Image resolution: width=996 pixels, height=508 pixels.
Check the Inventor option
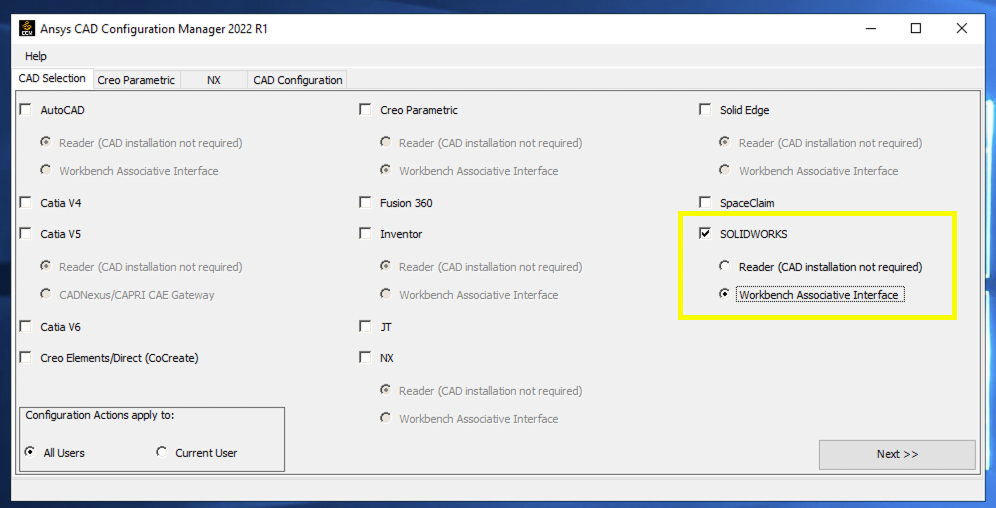click(365, 234)
